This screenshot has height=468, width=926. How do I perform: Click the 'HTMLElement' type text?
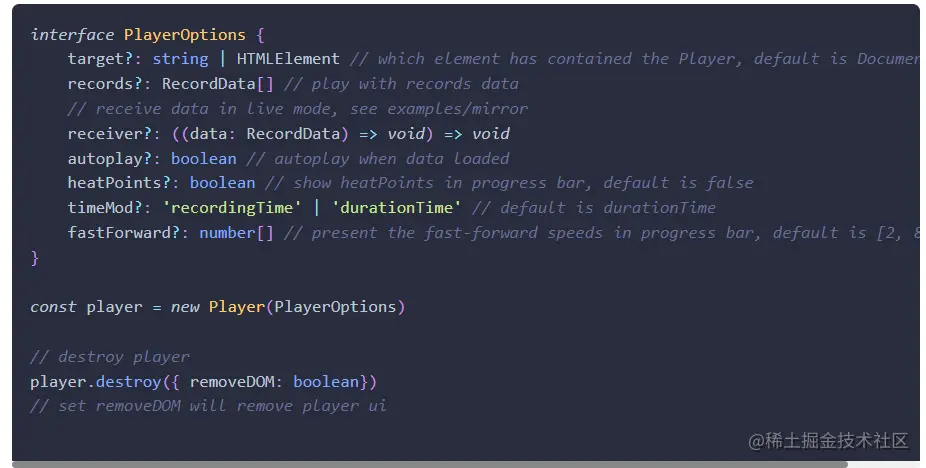(288, 59)
